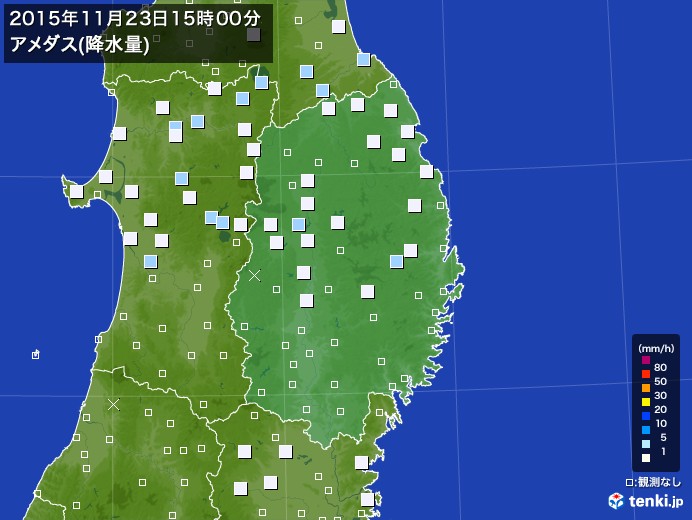The image size is (692, 520).
Task: Select the blue 20 mm/h legend swatch
Action: pyautogui.click(x=646, y=416)
